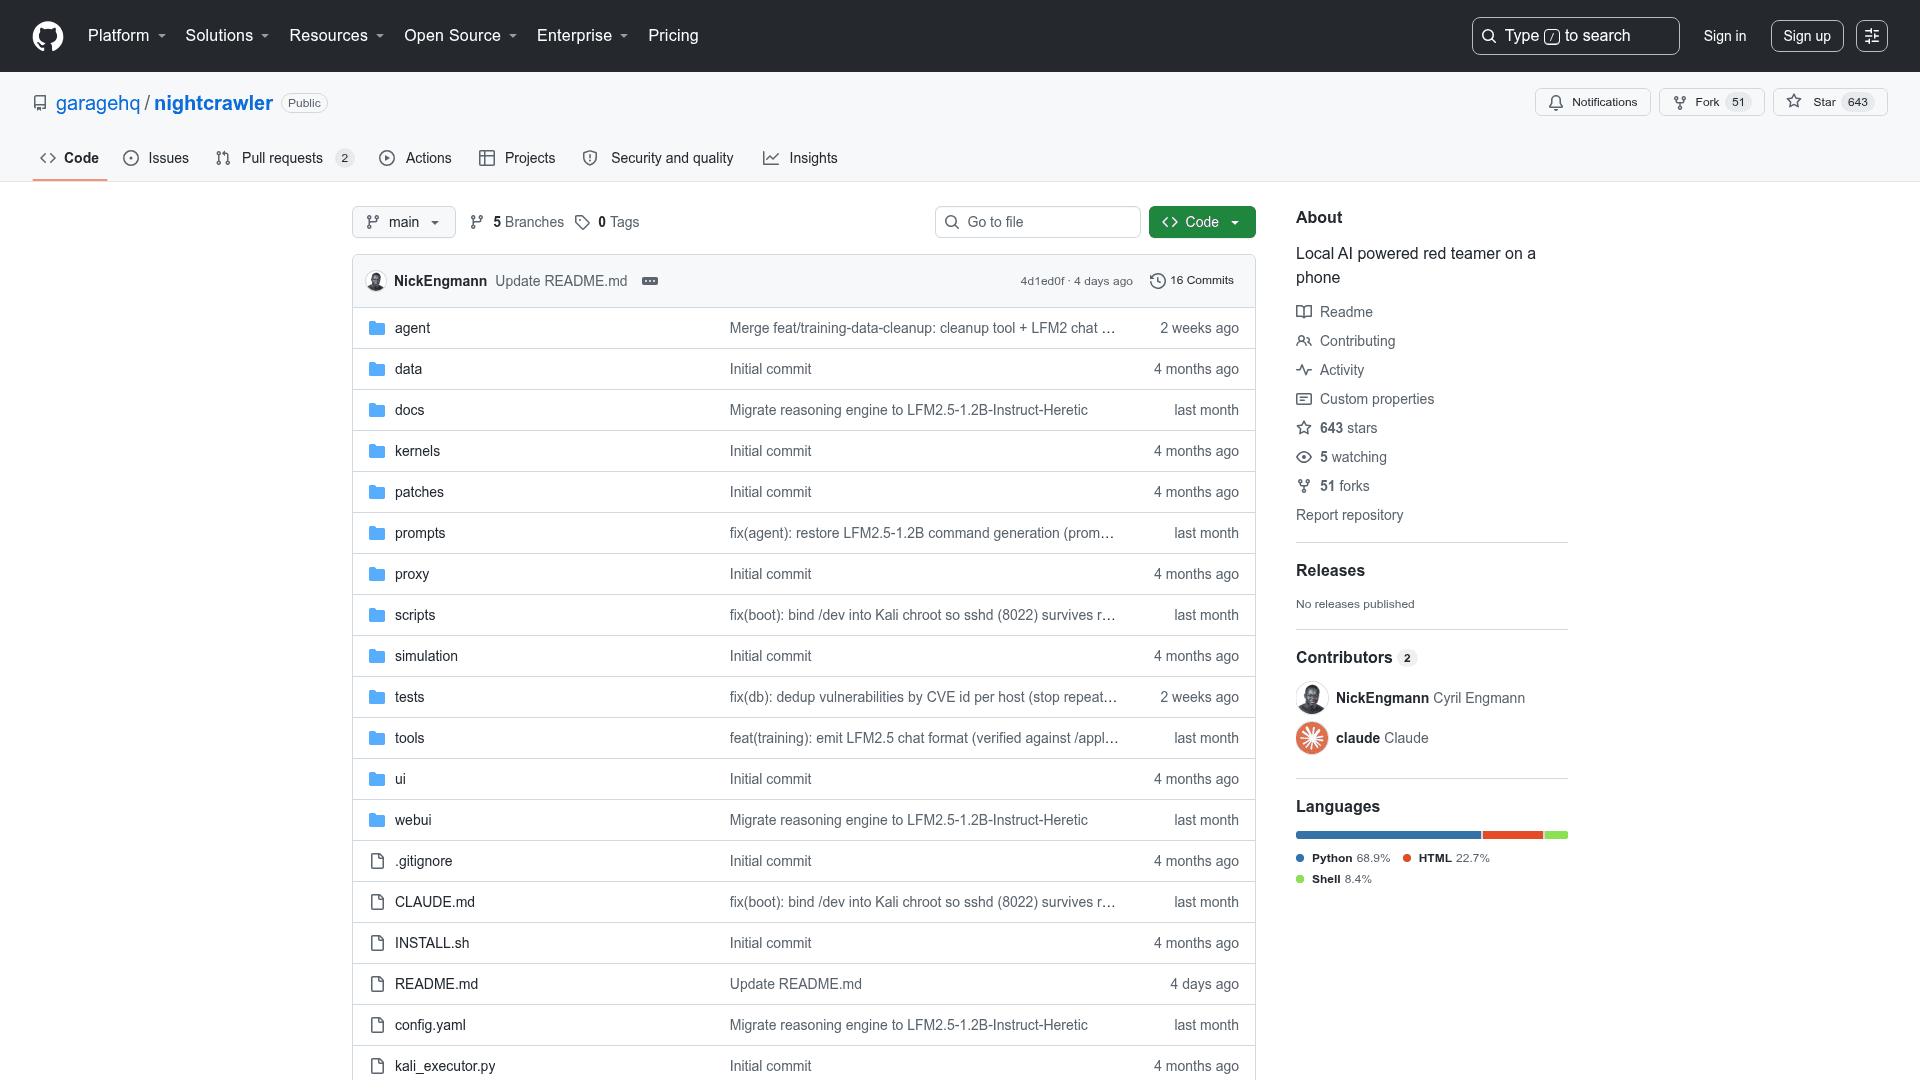The width and height of the screenshot is (1920, 1080).
Task: Click the .gitignore file icon
Action: click(x=377, y=861)
